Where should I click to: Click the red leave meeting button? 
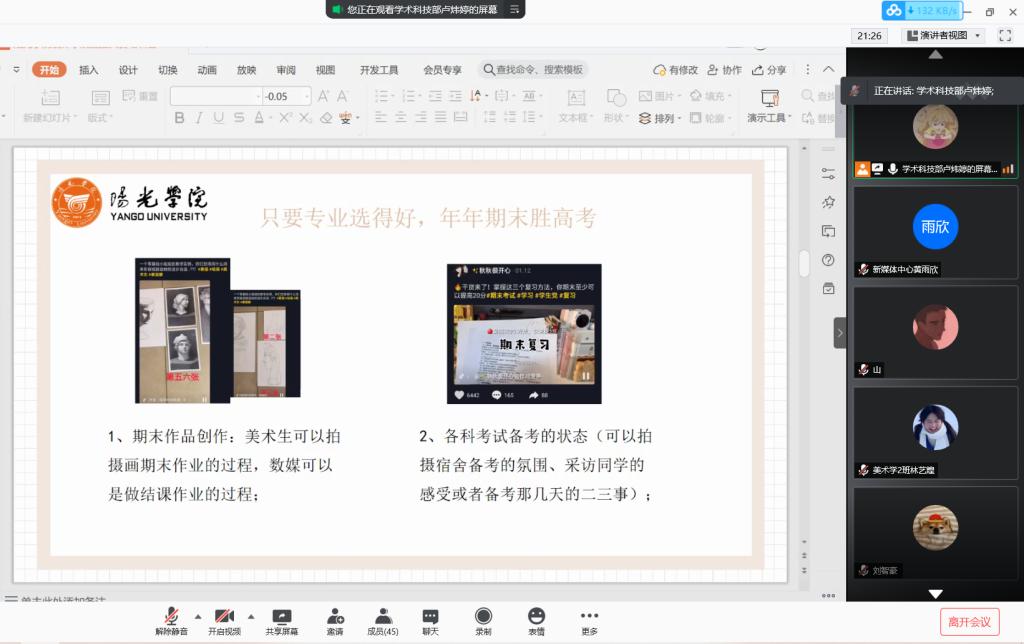point(969,622)
